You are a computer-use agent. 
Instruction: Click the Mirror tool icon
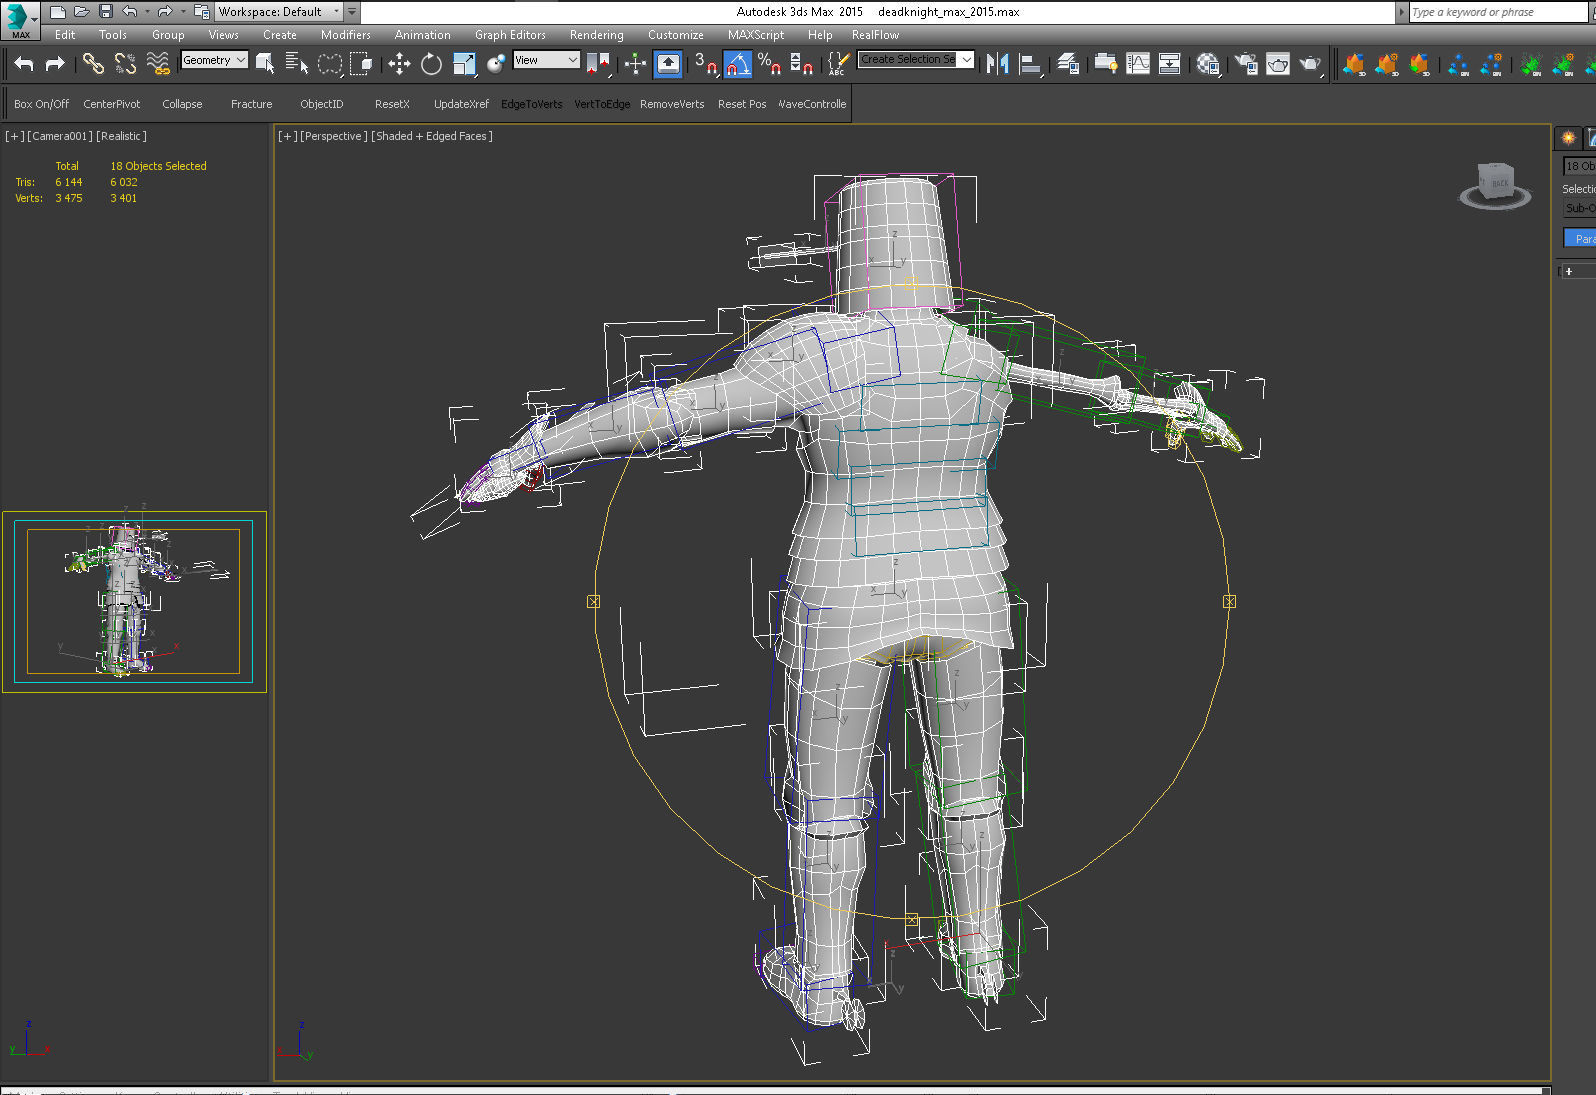click(997, 64)
